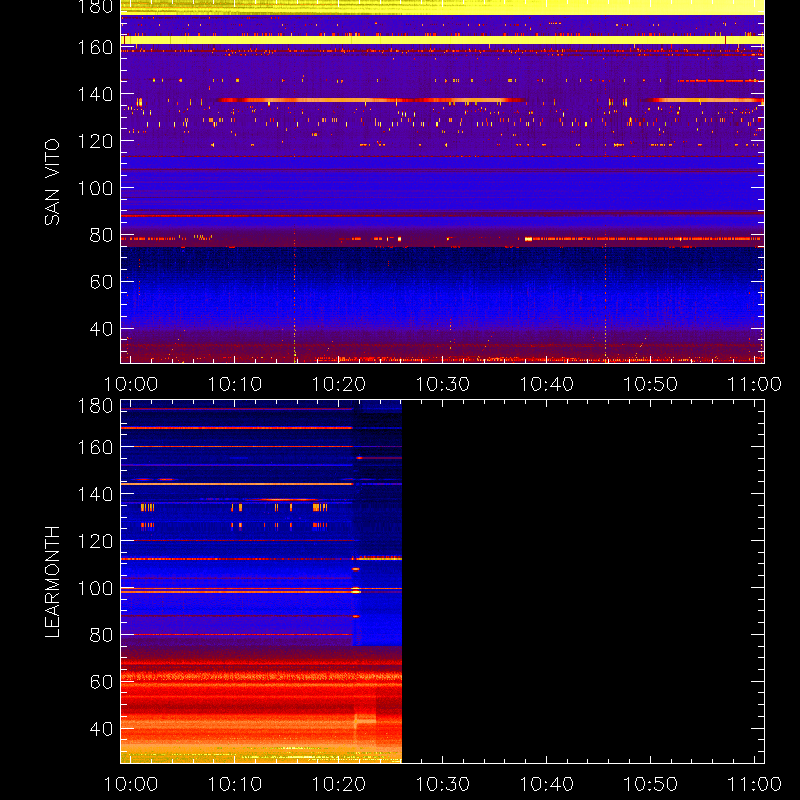Select the 160 label on San Vito axis
Screen dimensions: 800x800
pos(95,47)
